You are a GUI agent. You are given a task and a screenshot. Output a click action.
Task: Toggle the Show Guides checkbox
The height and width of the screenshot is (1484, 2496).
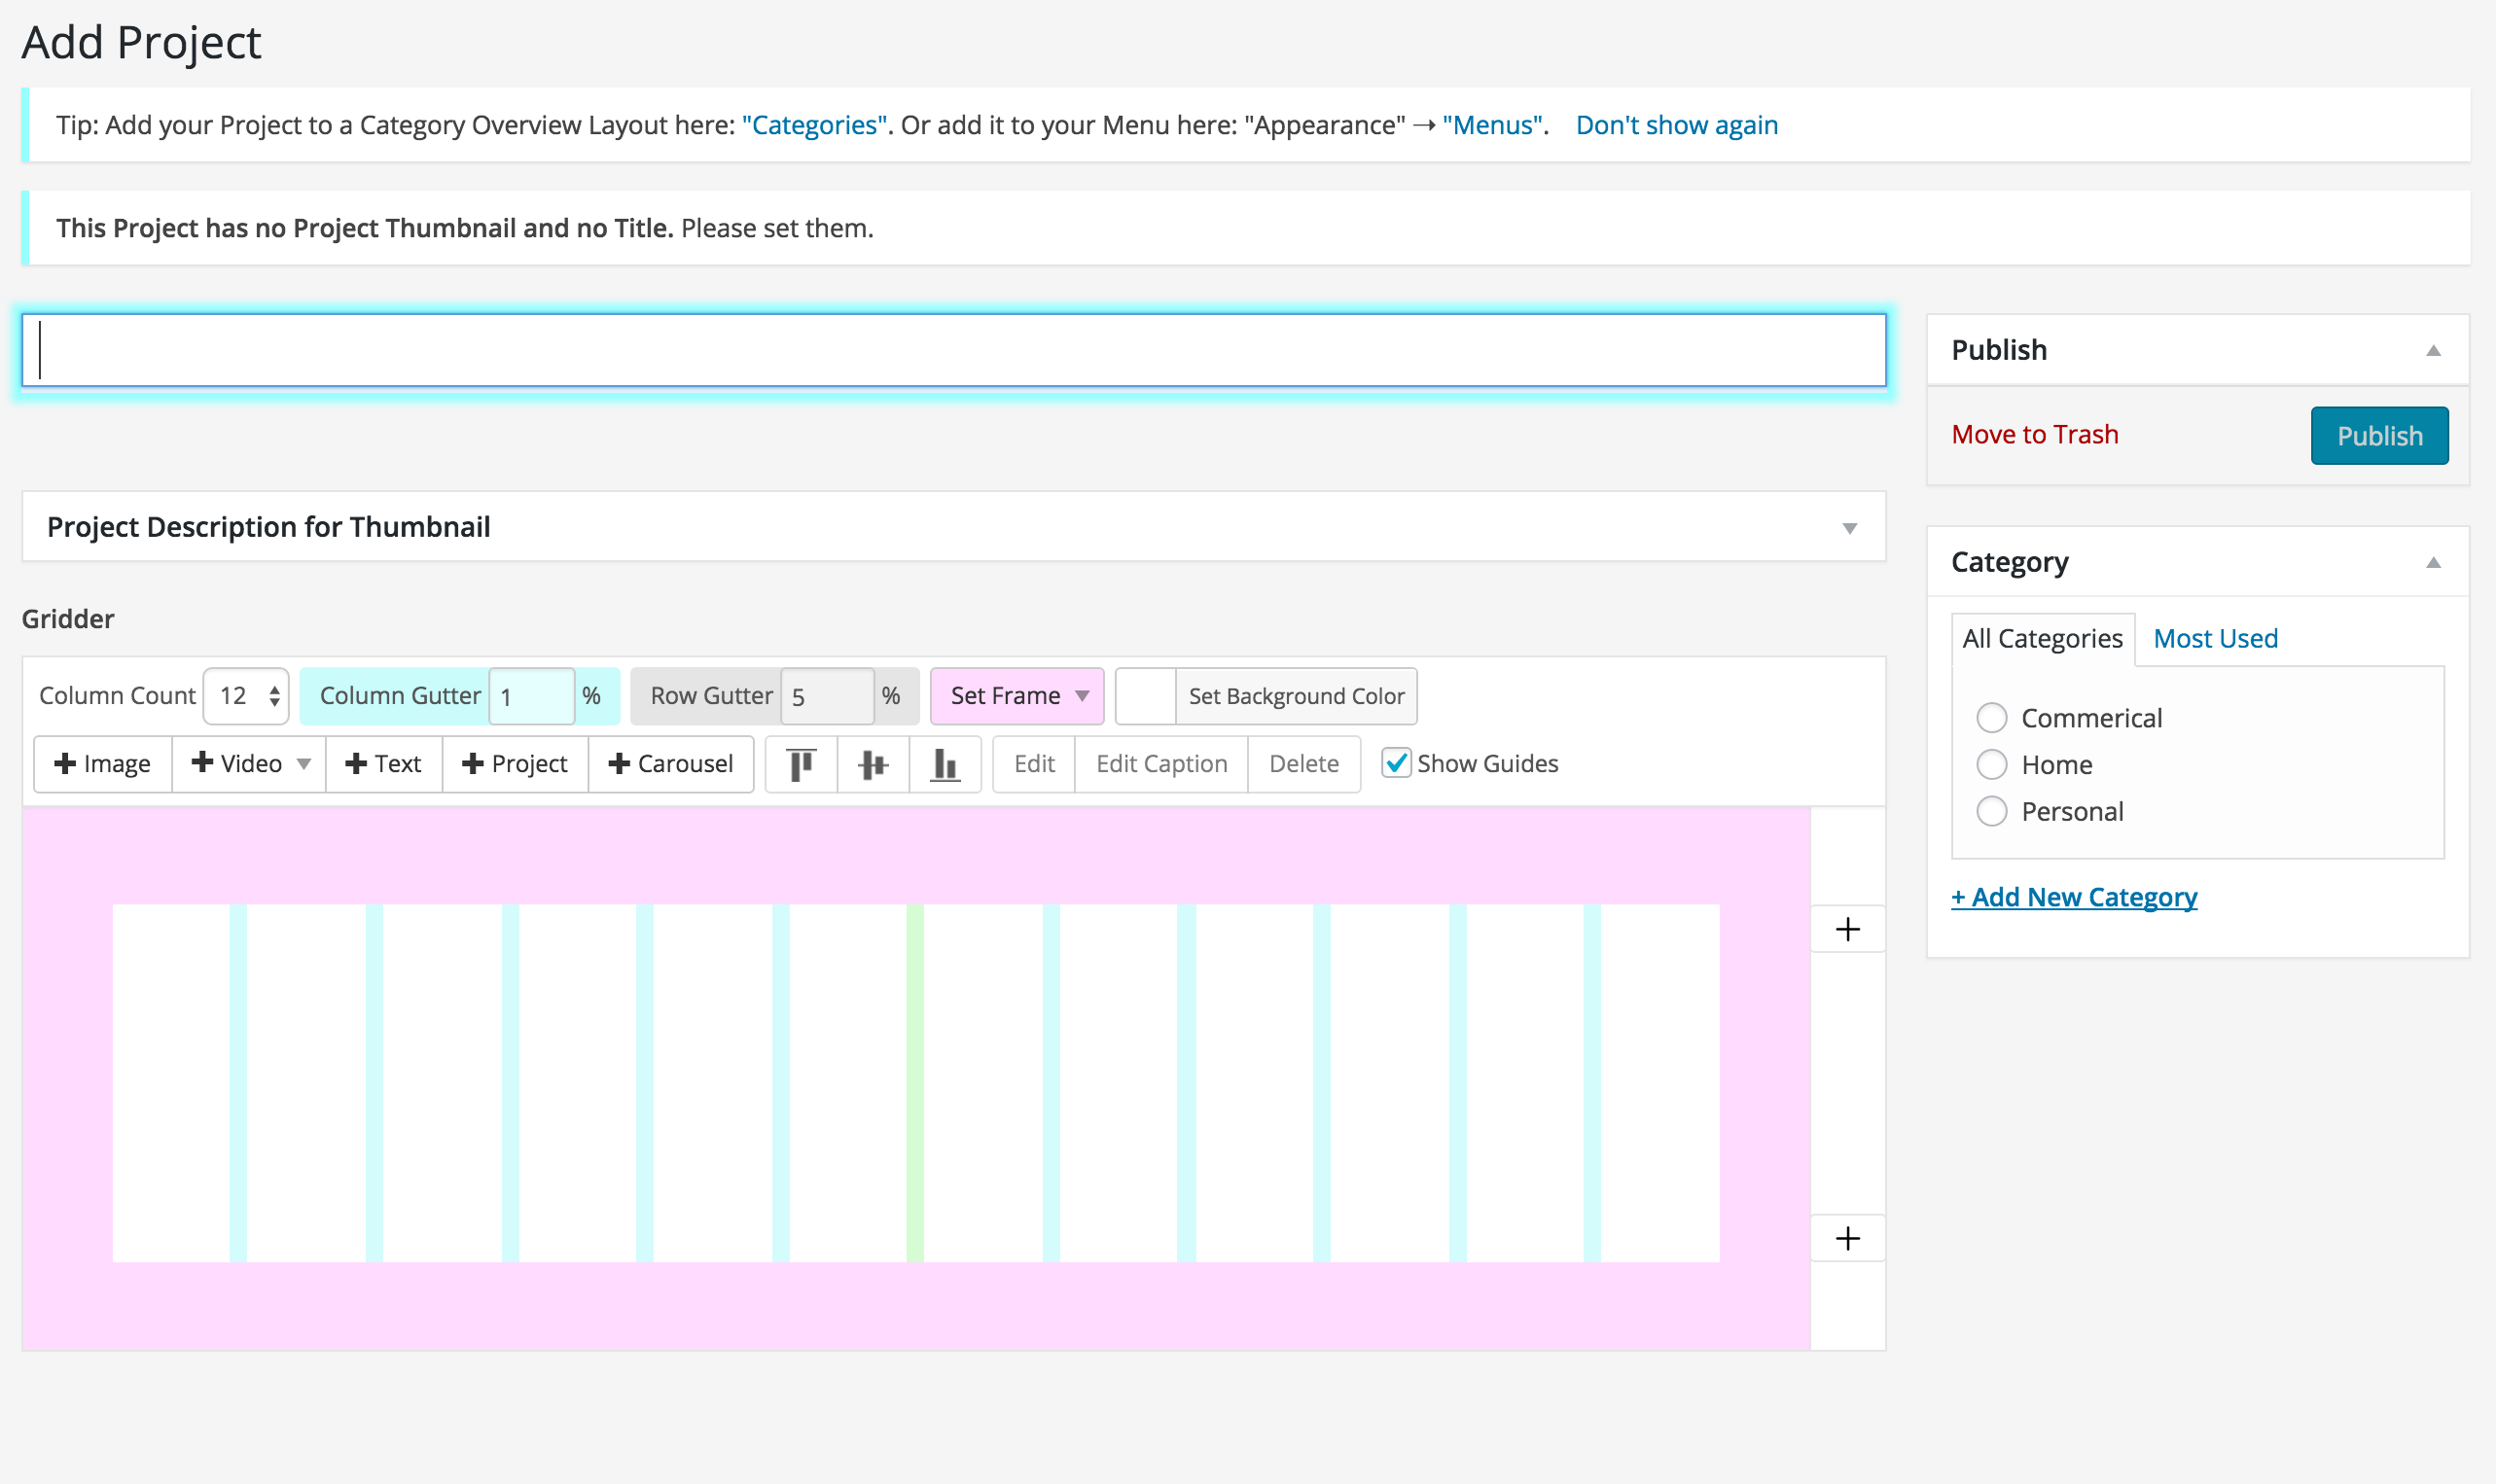point(1396,764)
